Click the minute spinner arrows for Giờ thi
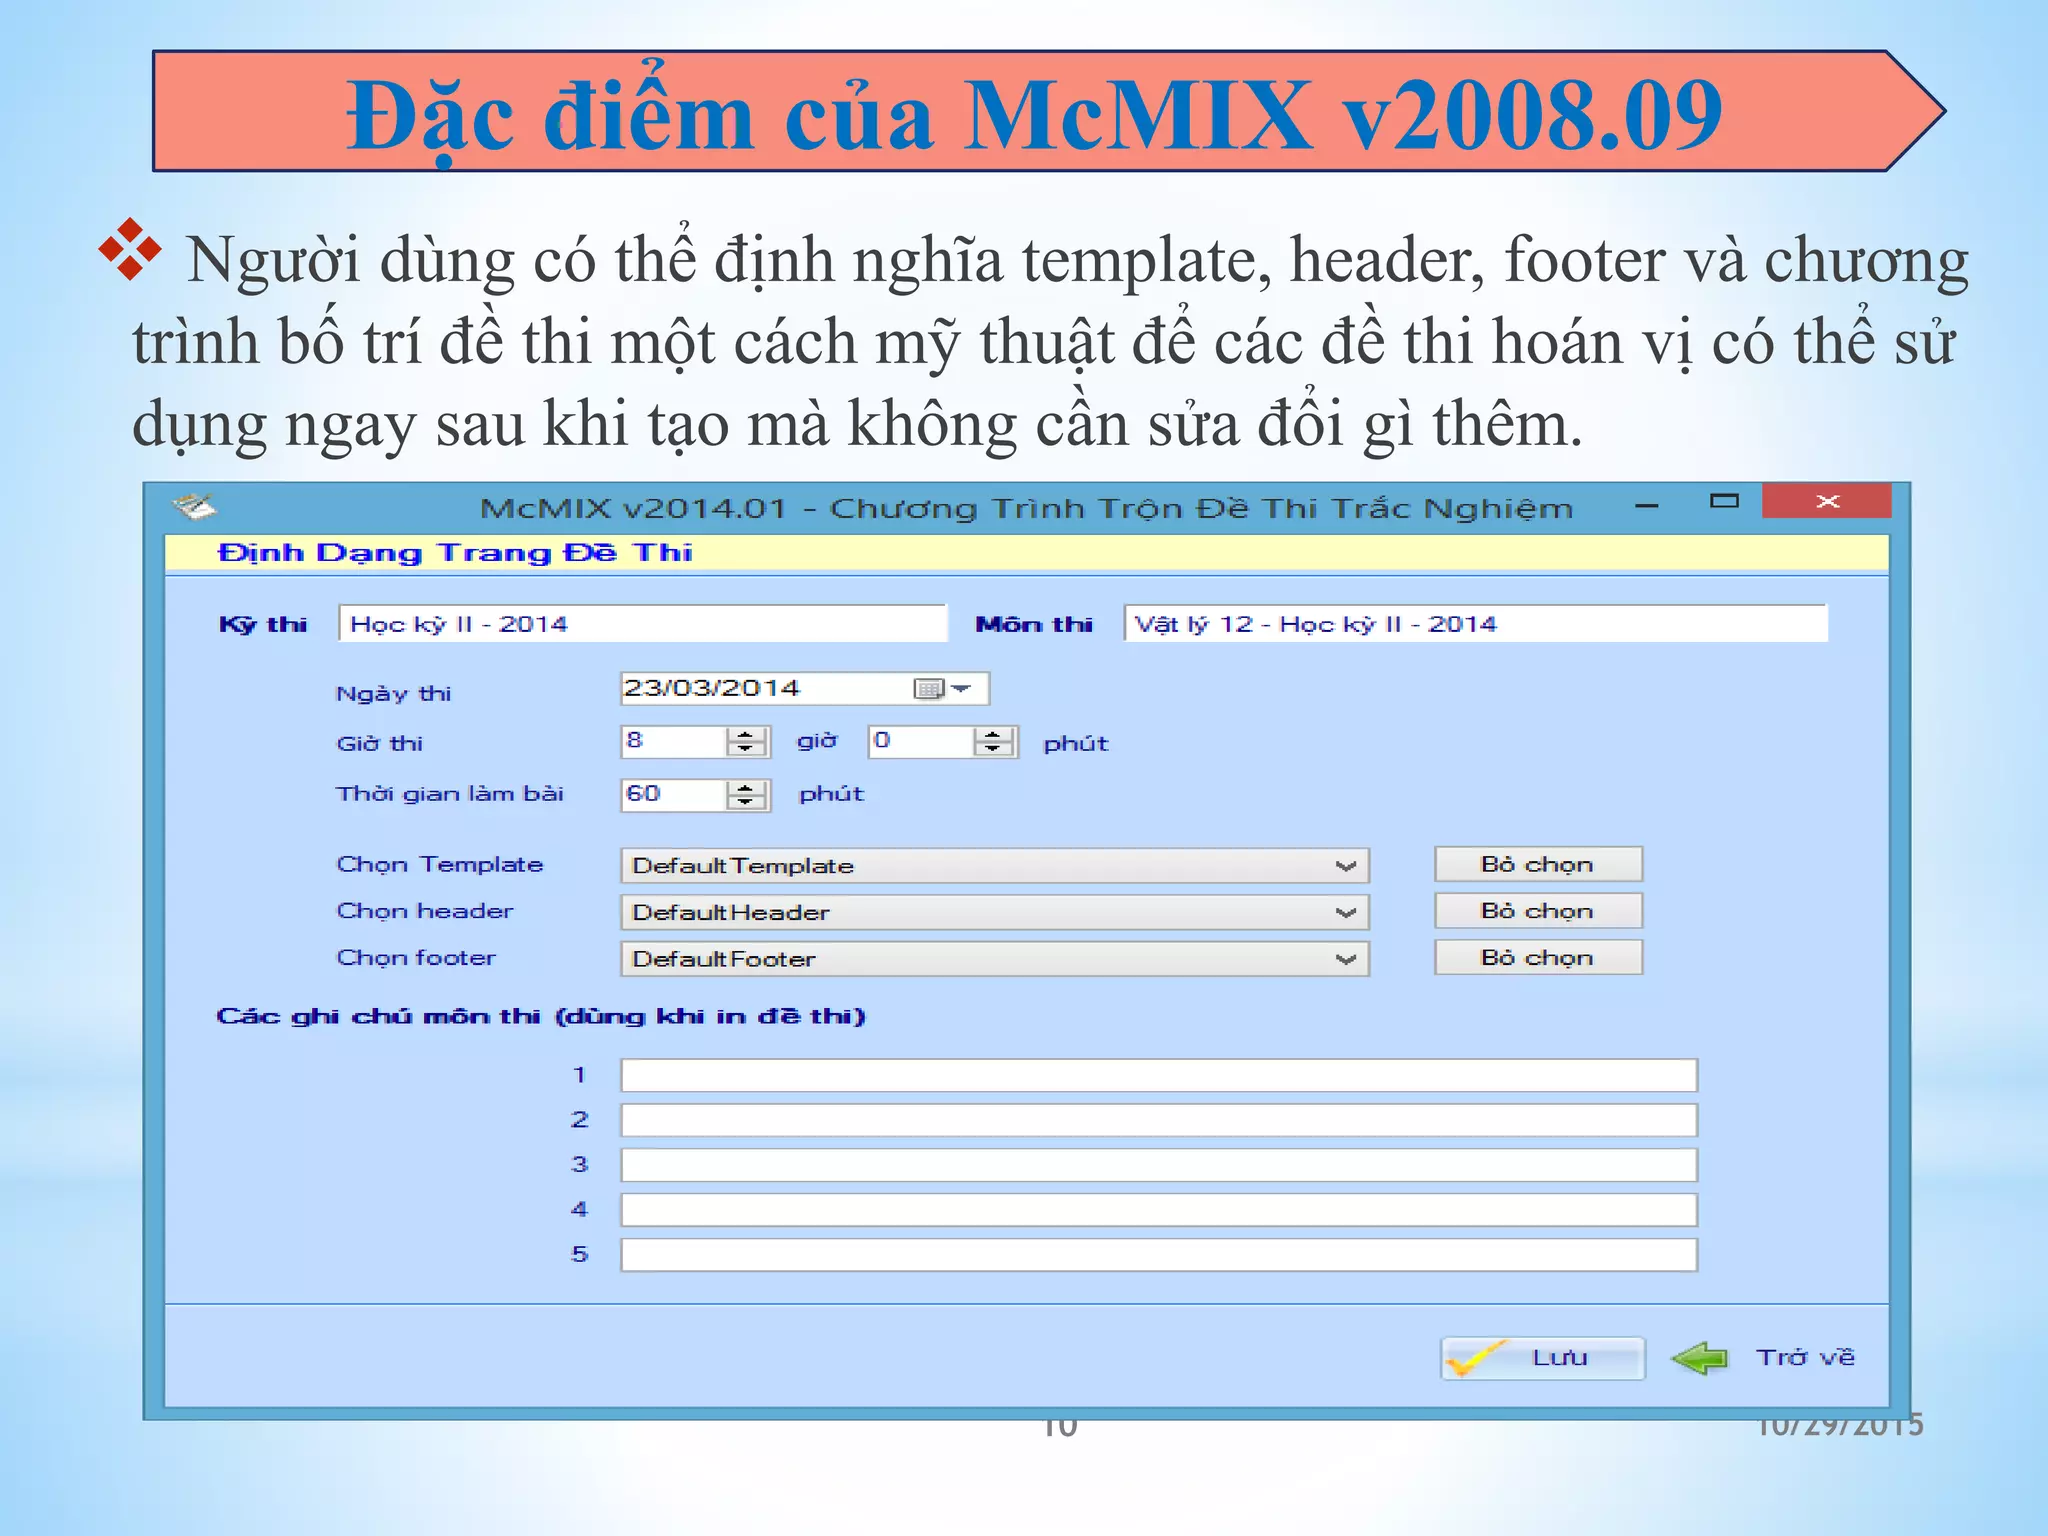 [993, 742]
